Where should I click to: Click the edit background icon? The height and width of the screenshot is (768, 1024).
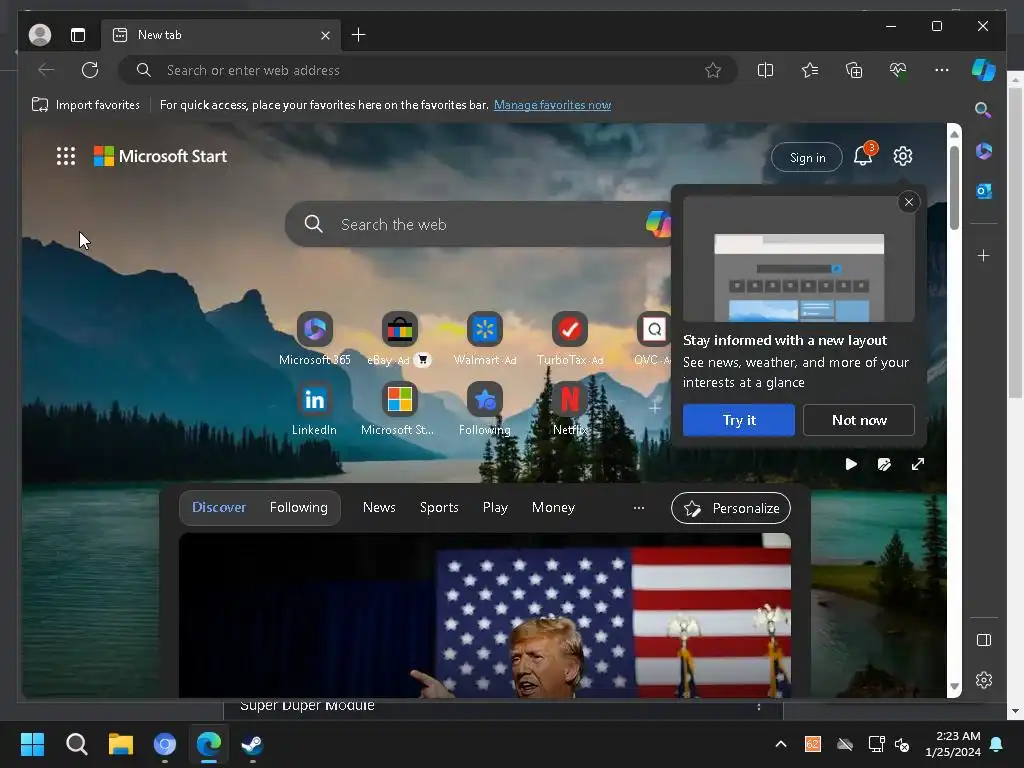[x=884, y=464]
